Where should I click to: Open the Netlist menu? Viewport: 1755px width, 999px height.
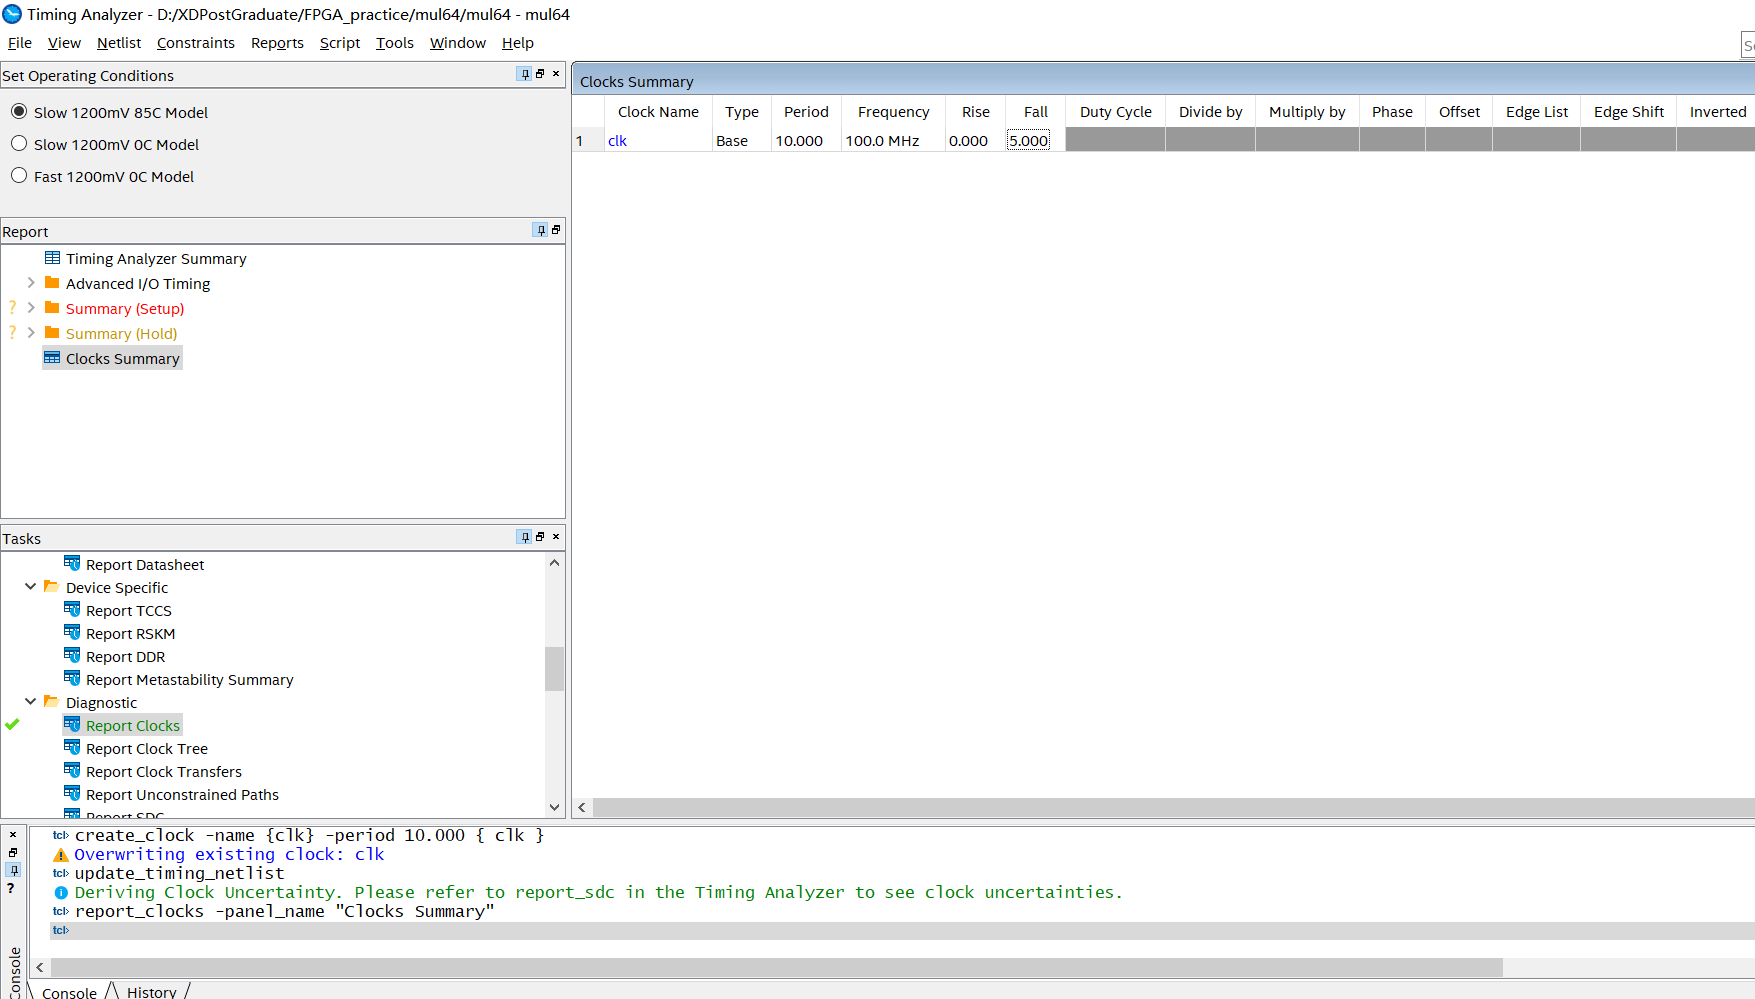pos(119,43)
